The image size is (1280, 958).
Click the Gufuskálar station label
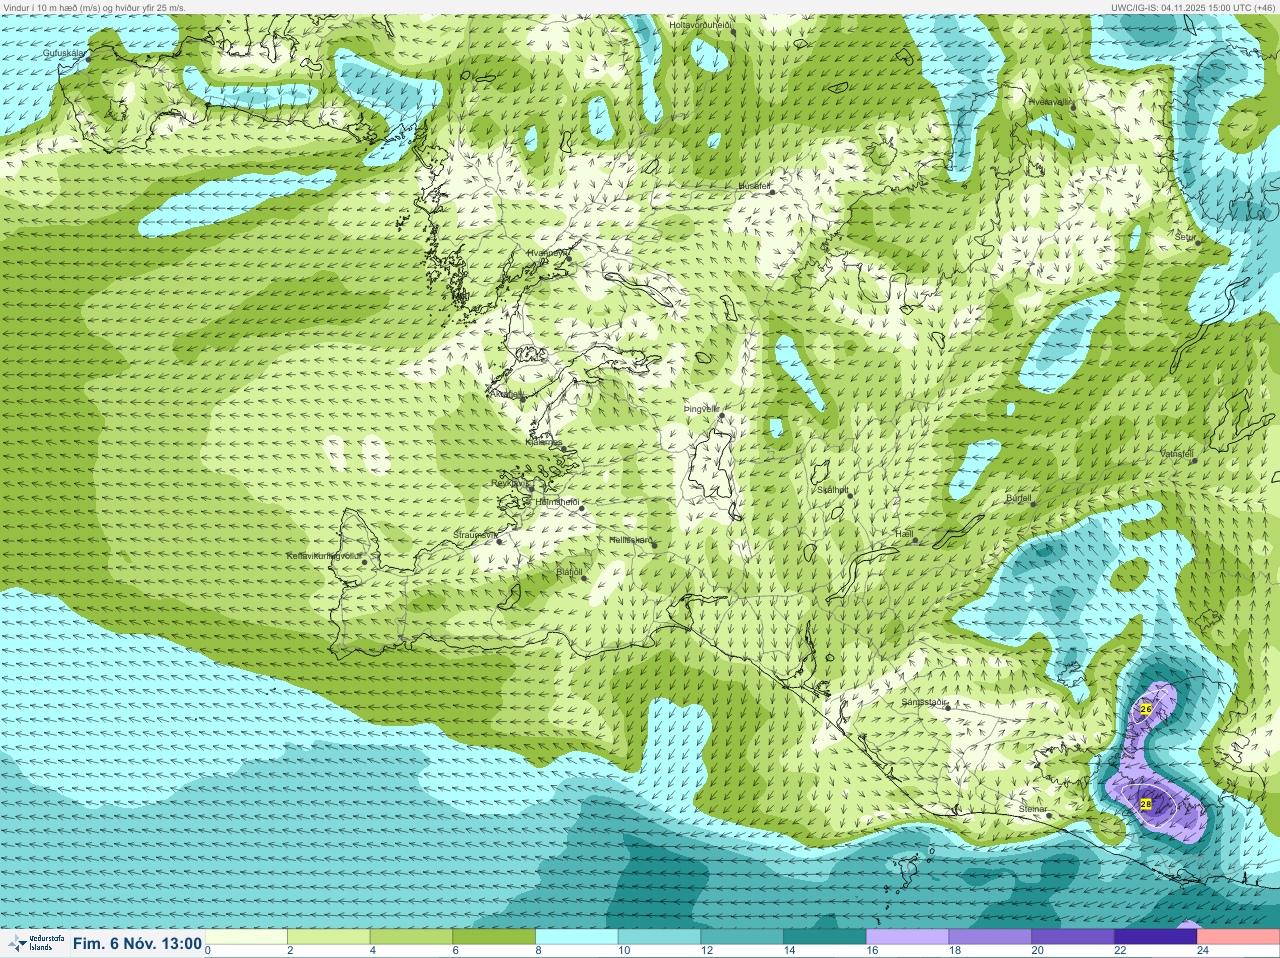(x=63, y=53)
